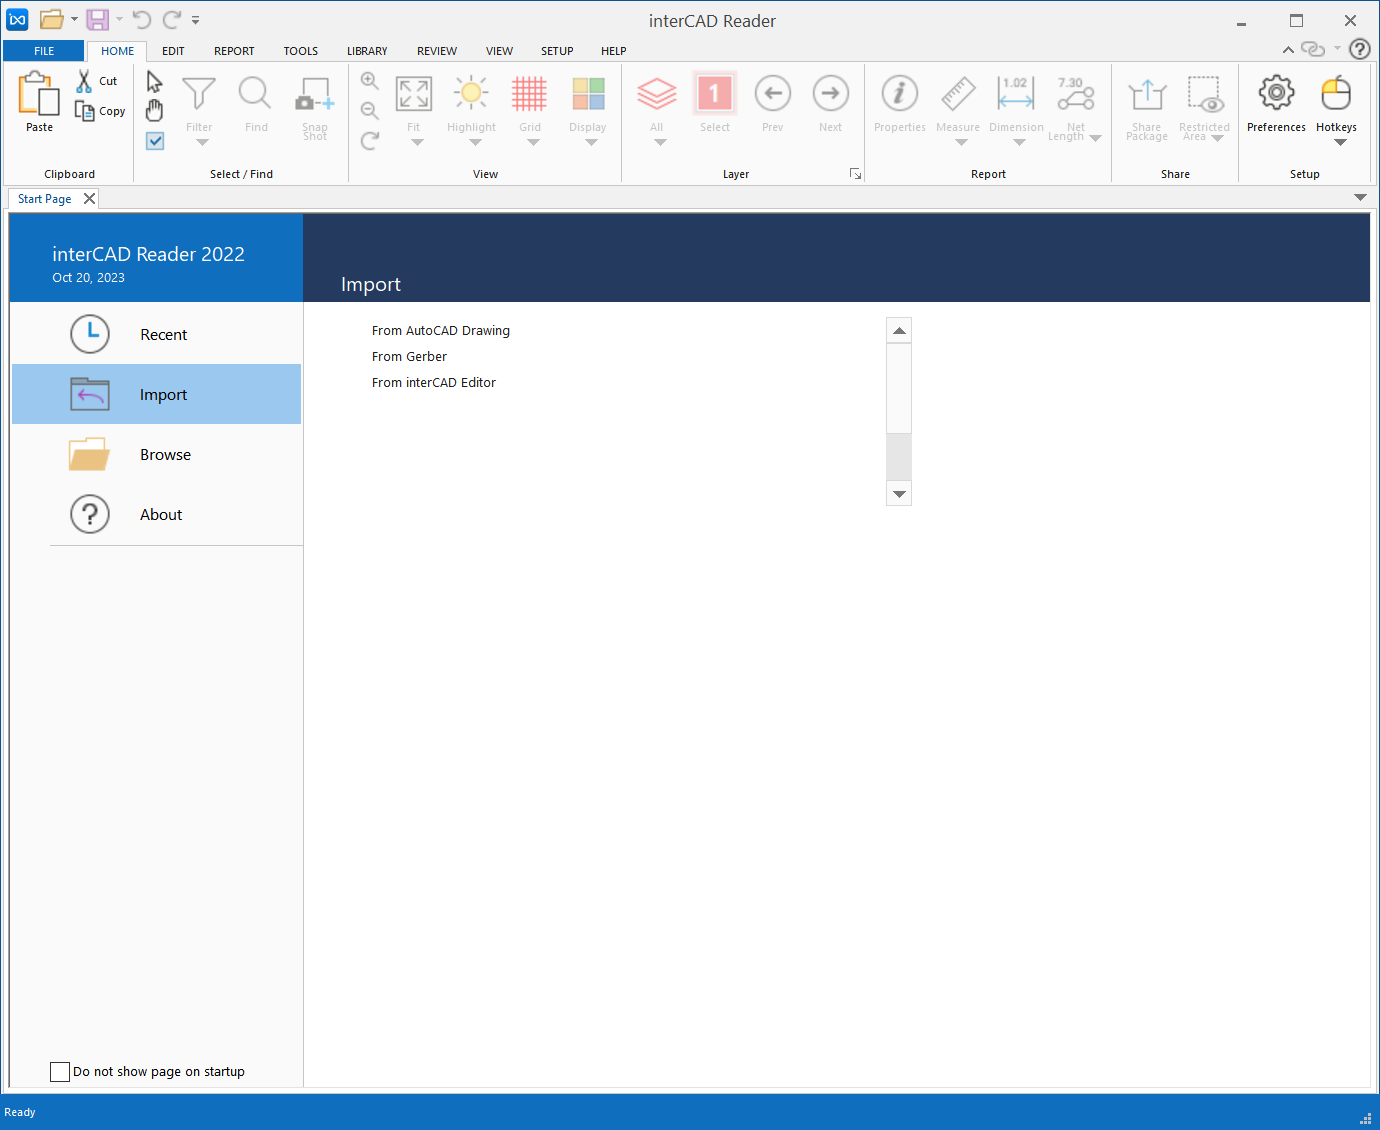Screen dimensions: 1380x1130
Task: Click the Open folder icon in title bar
Action: click(x=52, y=19)
